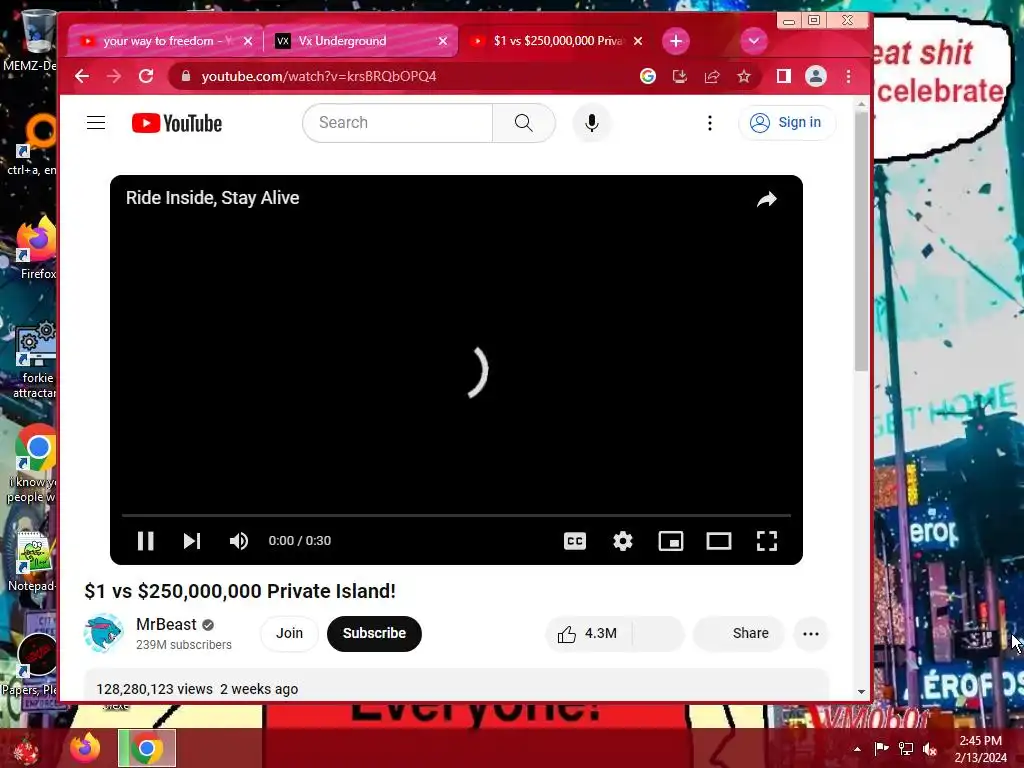Click the address bar URL
Viewport: 1024px width, 768px height.
click(319, 76)
